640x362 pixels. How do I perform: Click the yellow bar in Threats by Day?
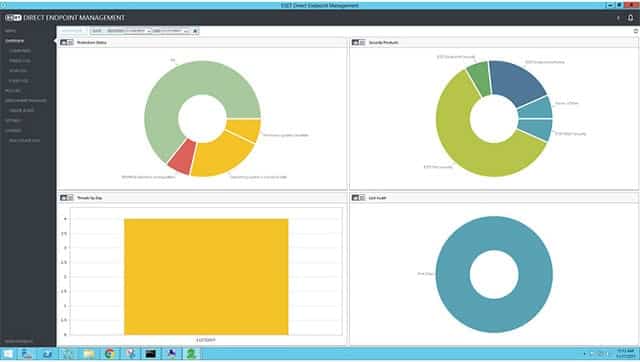click(x=206, y=277)
